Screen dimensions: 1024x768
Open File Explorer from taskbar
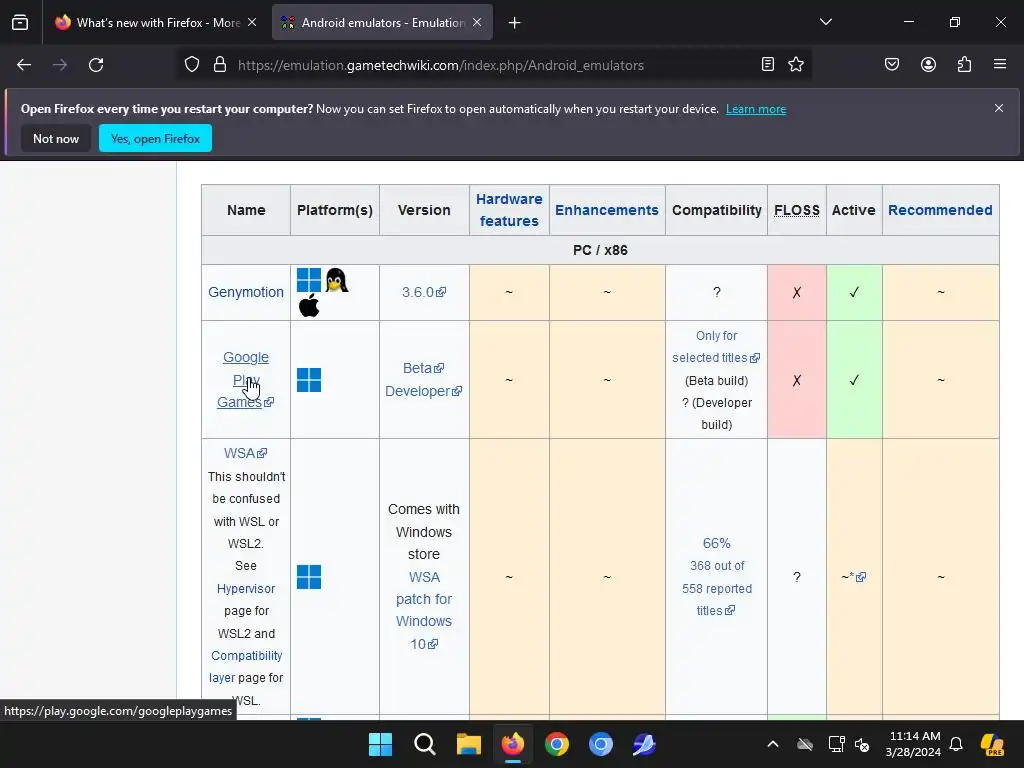(x=468, y=744)
